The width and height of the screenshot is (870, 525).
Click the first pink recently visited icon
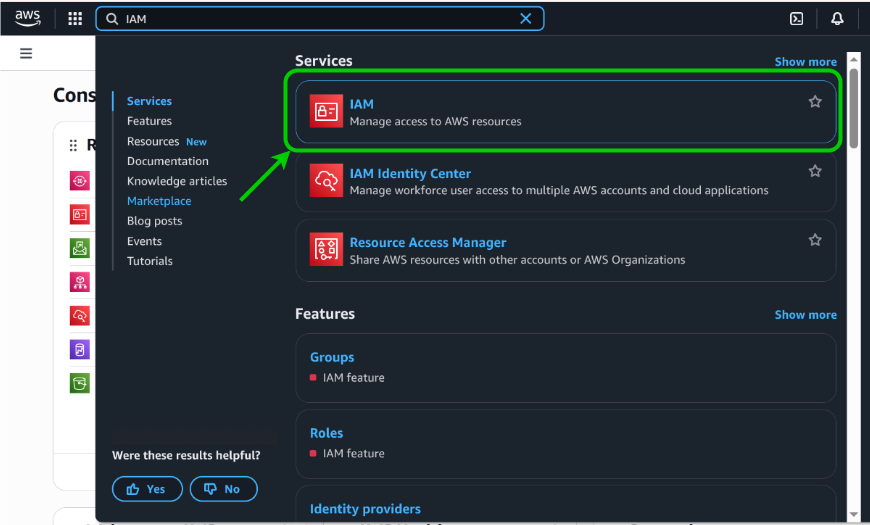(x=80, y=181)
